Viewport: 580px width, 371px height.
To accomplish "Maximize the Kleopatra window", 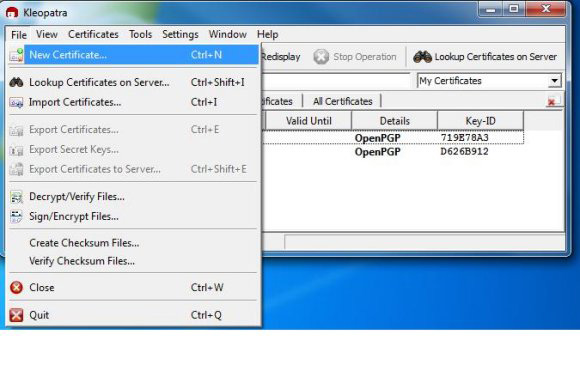I will click(x=514, y=9).
